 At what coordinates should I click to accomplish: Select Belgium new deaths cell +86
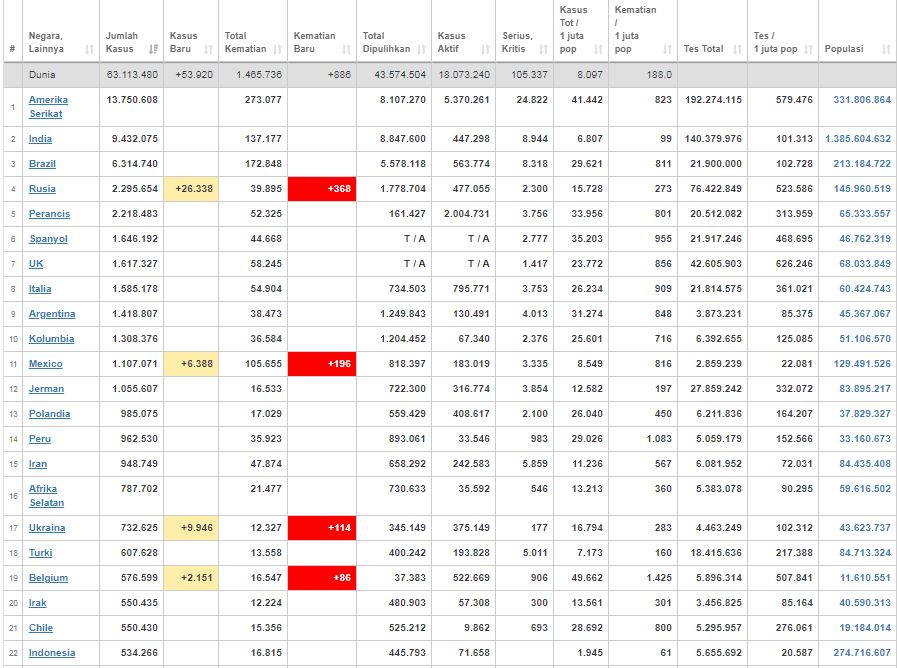coord(322,578)
